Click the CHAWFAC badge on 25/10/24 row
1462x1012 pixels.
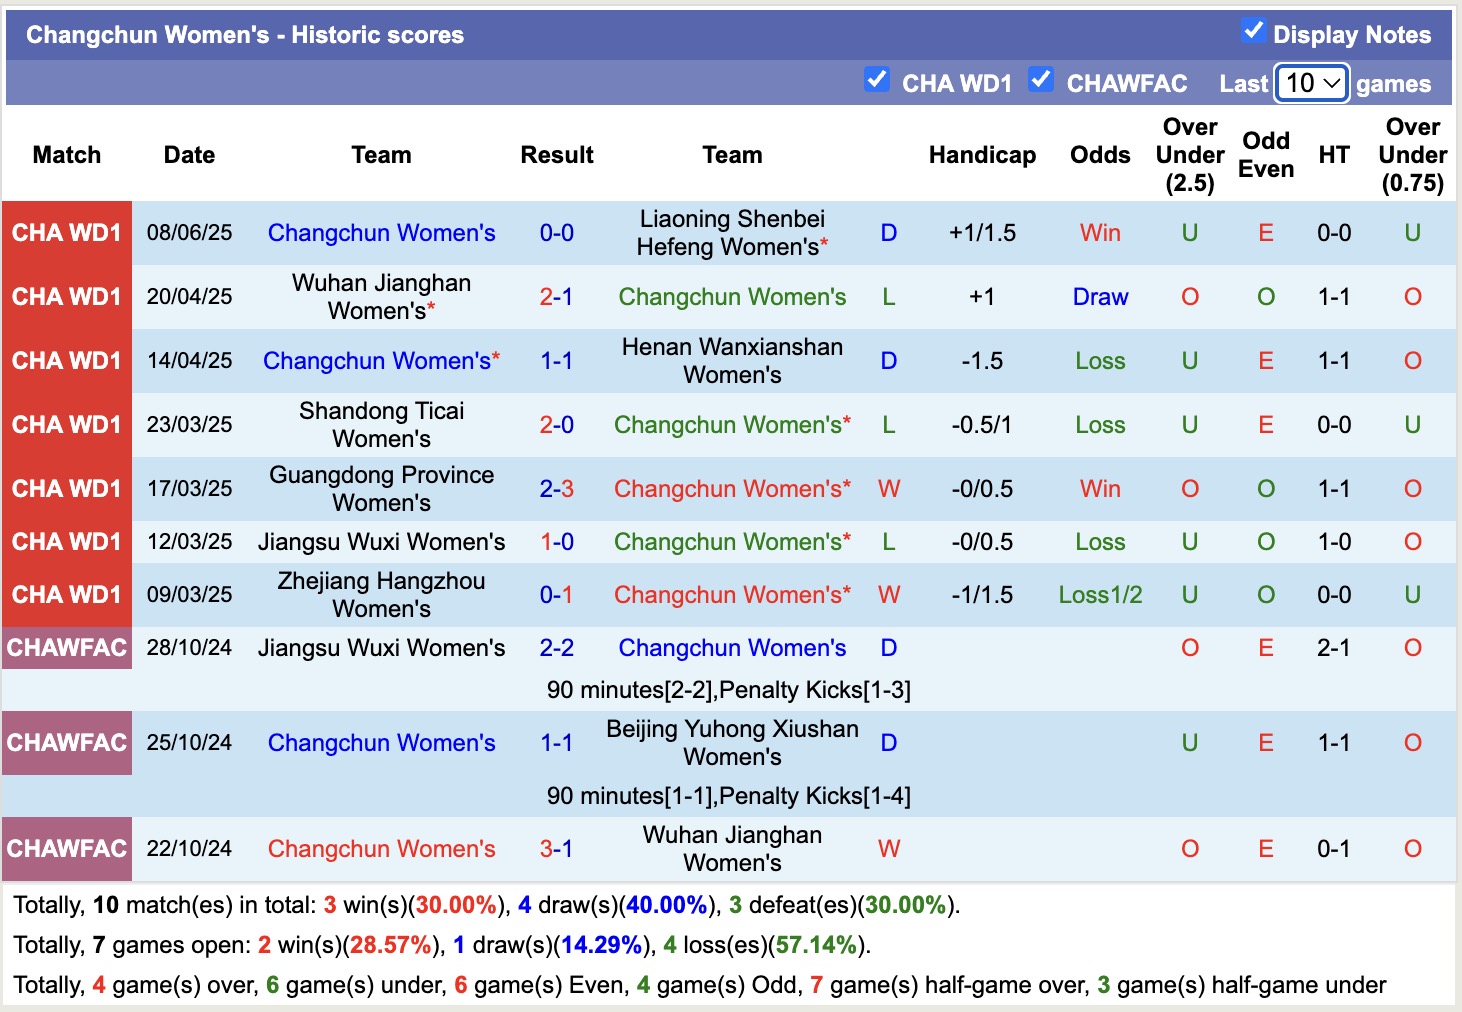pos(66,742)
